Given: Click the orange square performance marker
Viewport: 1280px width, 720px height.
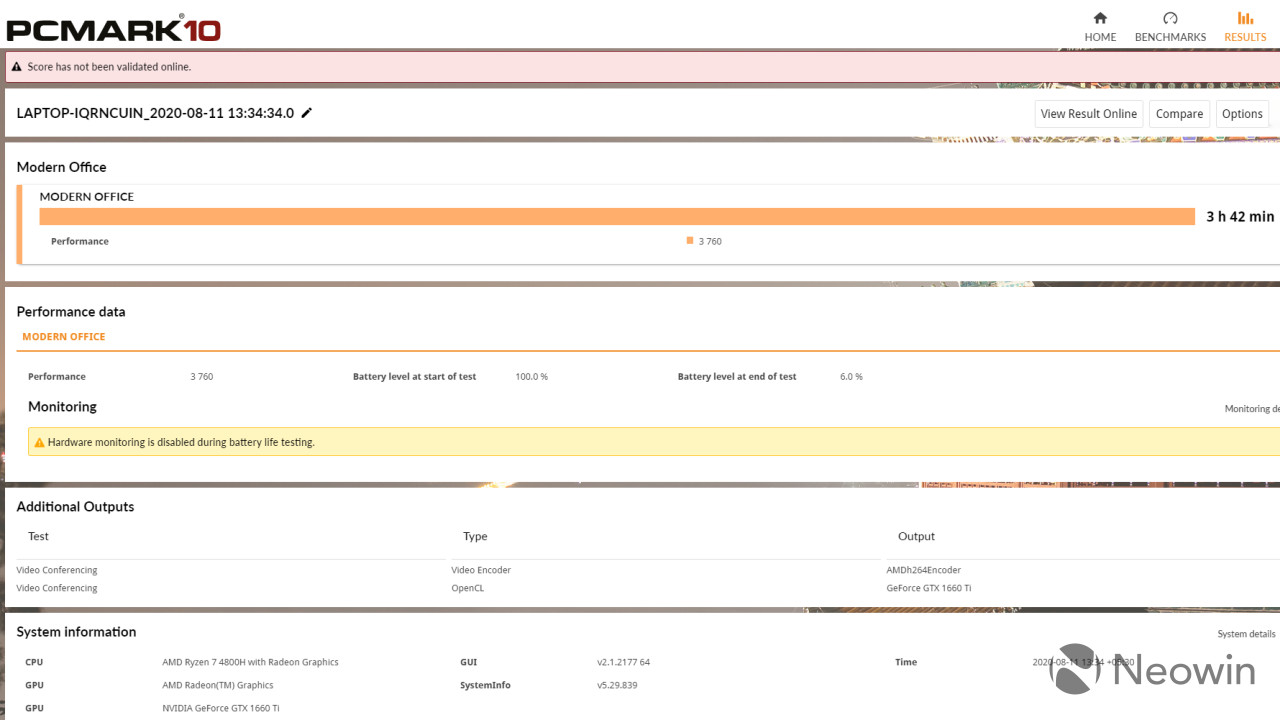Looking at the screenshot, I should pyautogui.click(x=690, y=241).
